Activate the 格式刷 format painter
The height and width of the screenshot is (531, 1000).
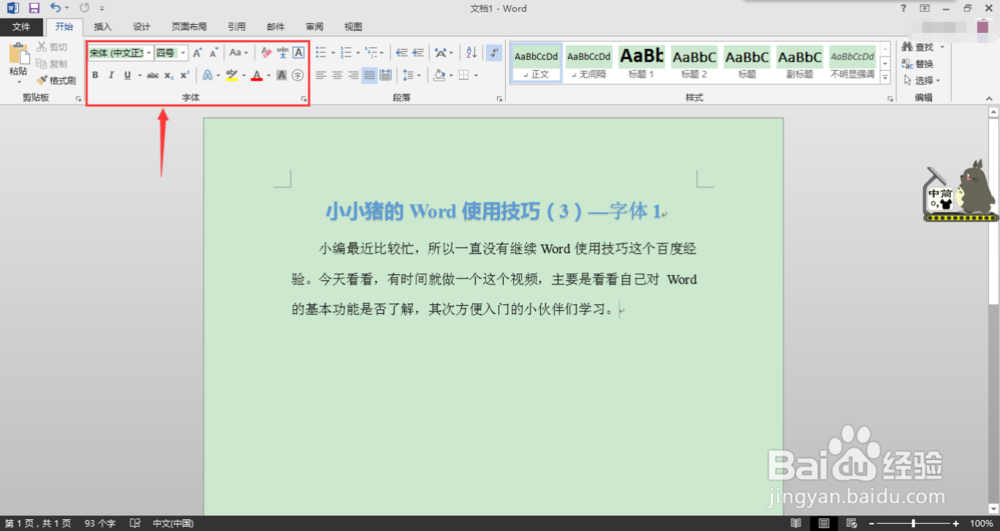[x=56, y=80]
